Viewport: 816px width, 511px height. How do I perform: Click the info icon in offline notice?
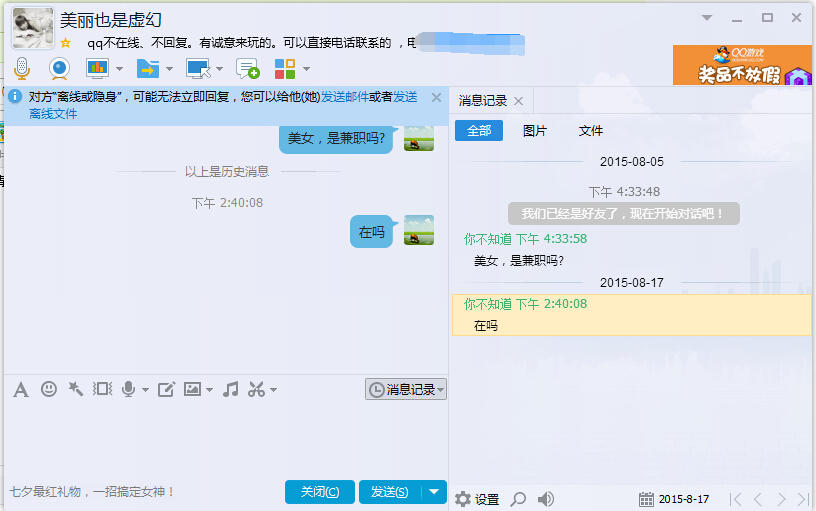[x=15, y=96]
